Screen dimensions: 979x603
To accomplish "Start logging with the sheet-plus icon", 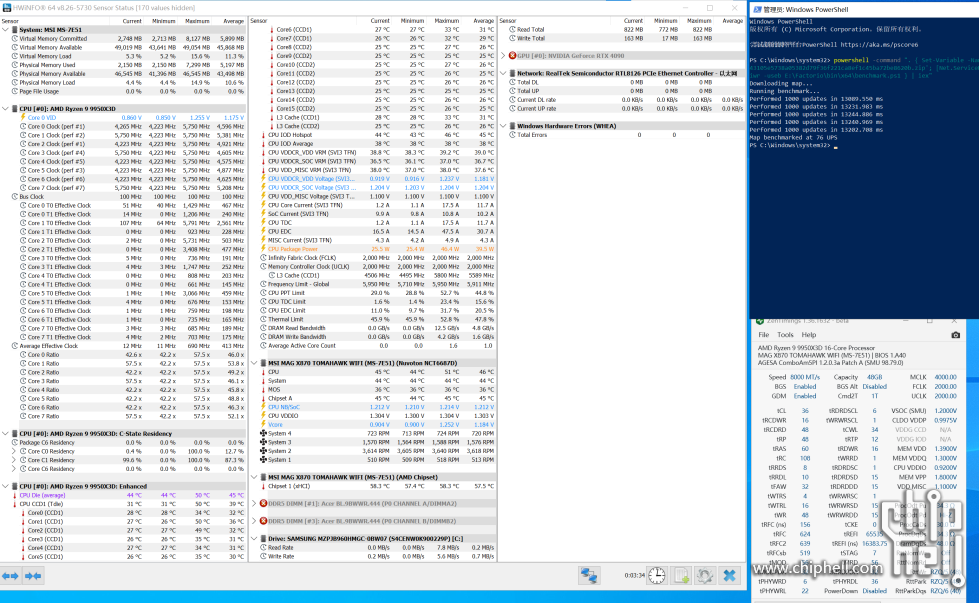I will [x=681, y=576].
